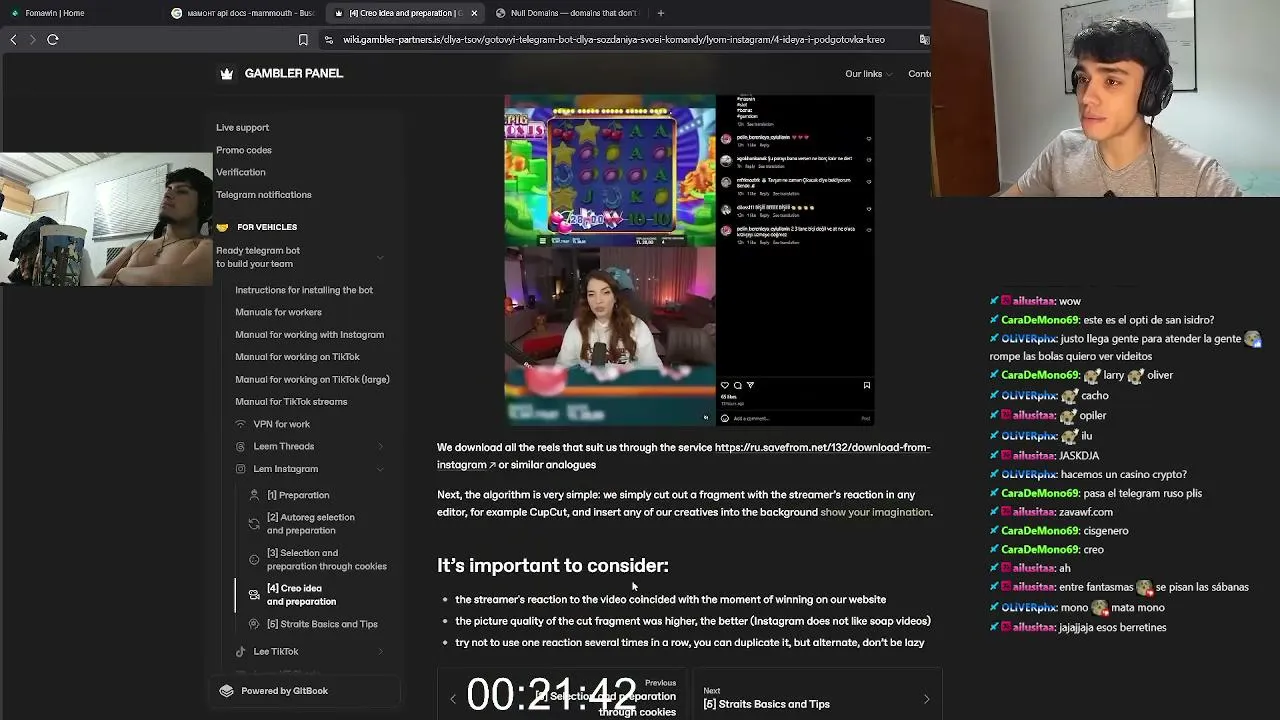Viewport: 1280px width, 720px height.
Task: Open the VPN for work page
Action: (281, 424)
